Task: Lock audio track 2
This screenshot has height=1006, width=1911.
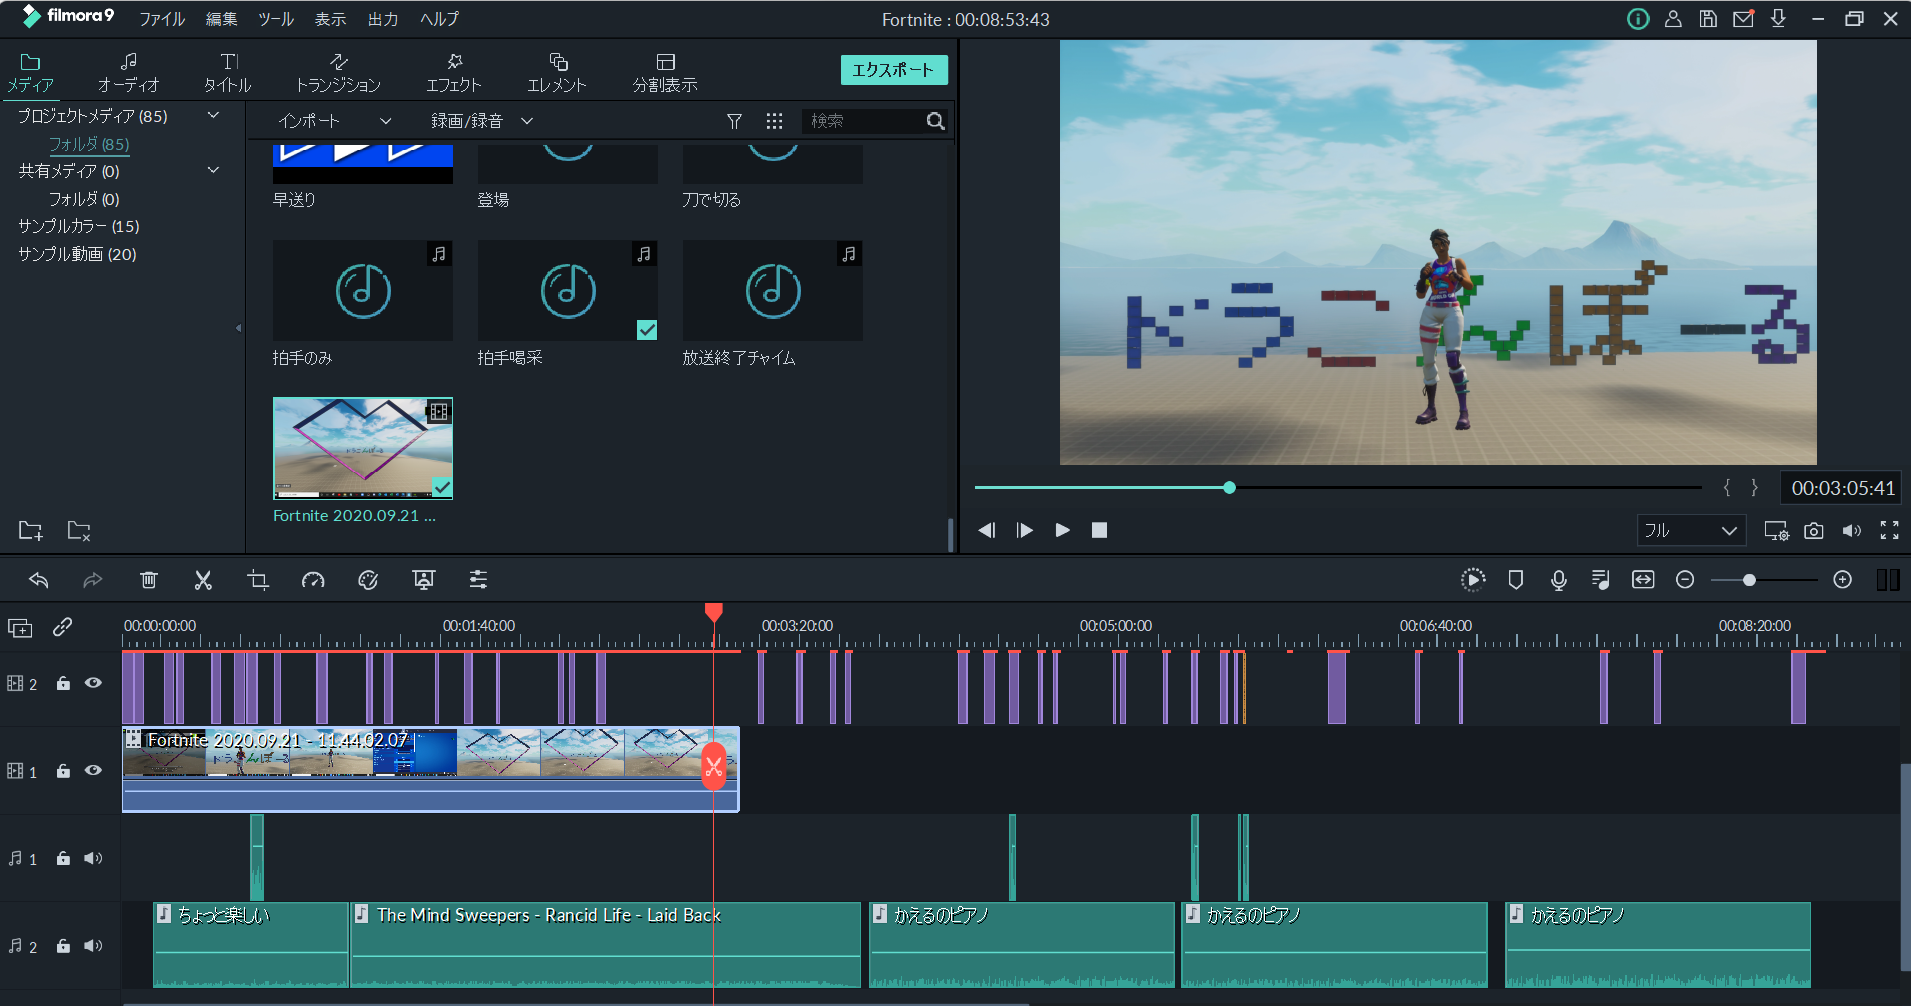Action: coord(63,946)
